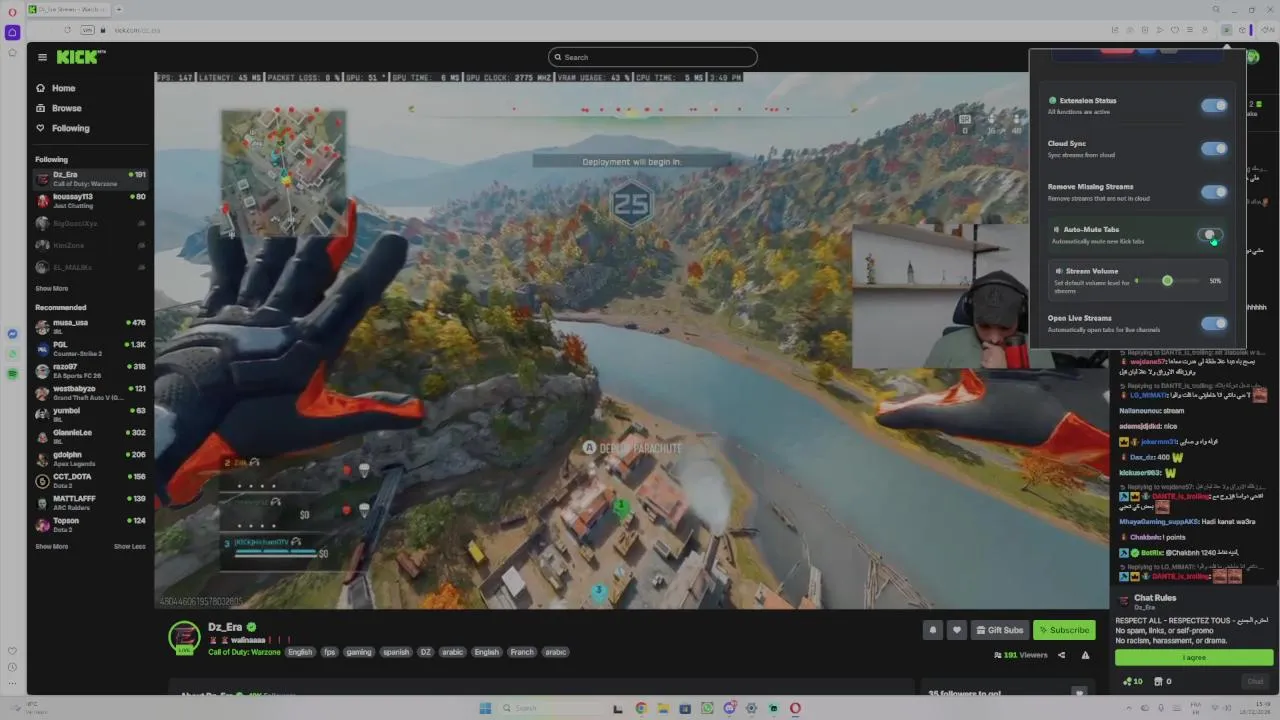1280x720 pixels.
Task: Click I agree on Chat Rules
Action: pos(1194,657)
